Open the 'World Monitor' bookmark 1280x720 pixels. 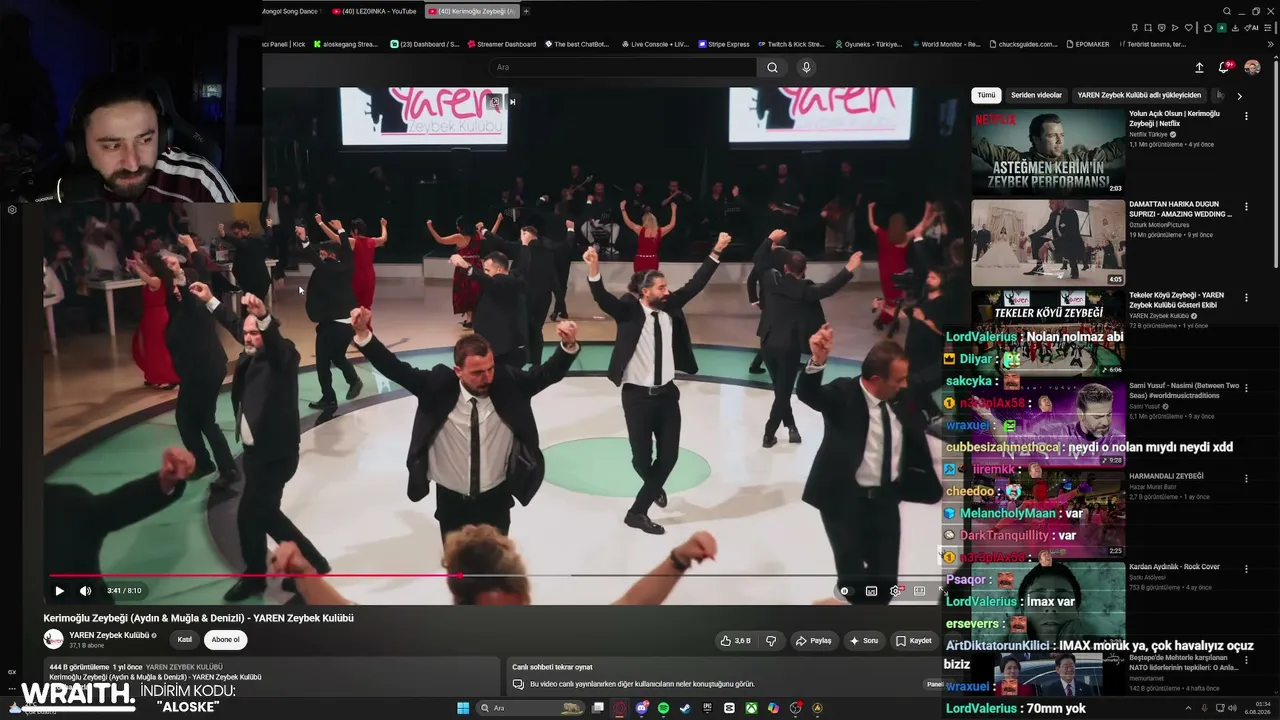[945, 44]
